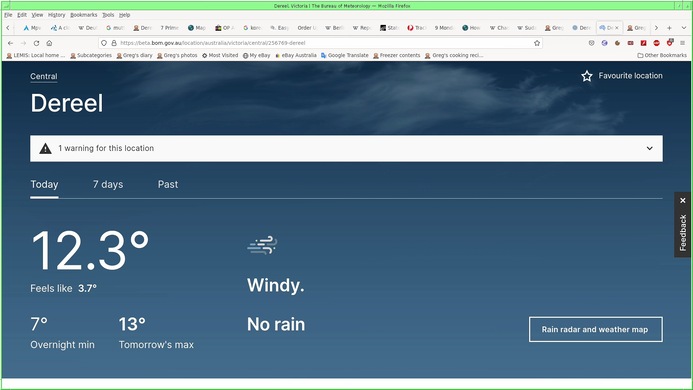The image size is (693, 390).
Task: Click the forward navigation arrow
Action: (23, 43)
